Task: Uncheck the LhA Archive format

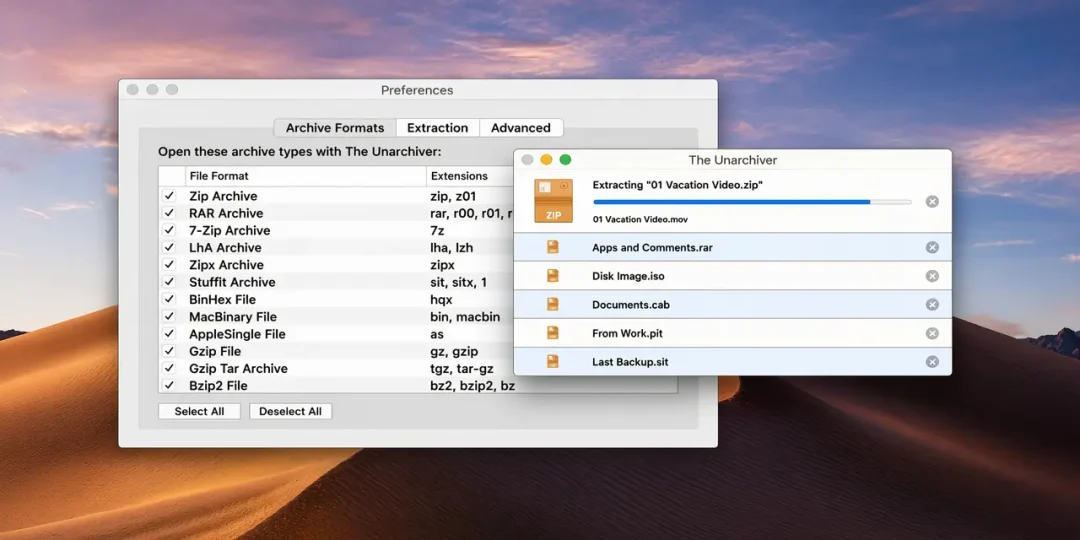Action: [x=169, y=247]
